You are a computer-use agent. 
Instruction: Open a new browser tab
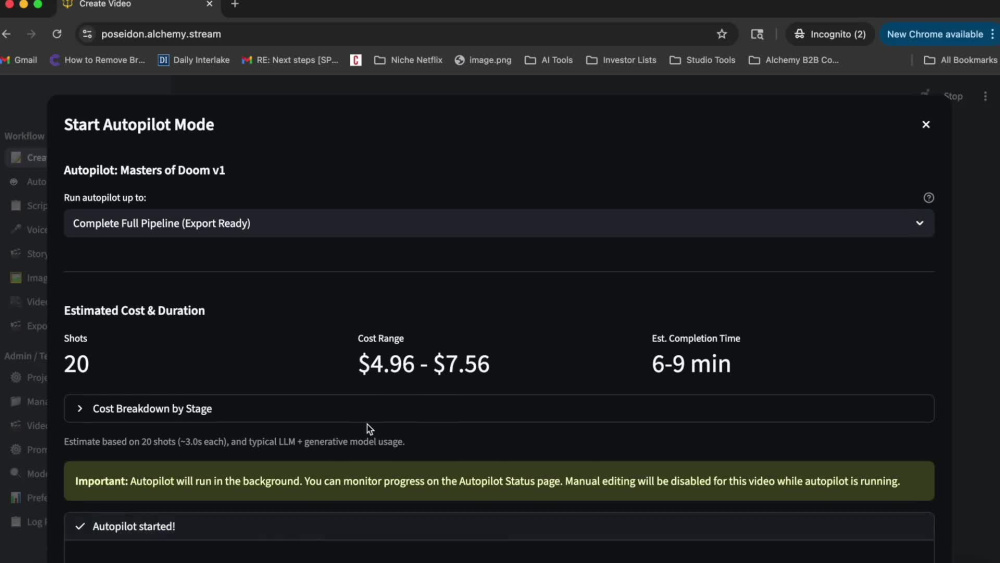[235, 4]
